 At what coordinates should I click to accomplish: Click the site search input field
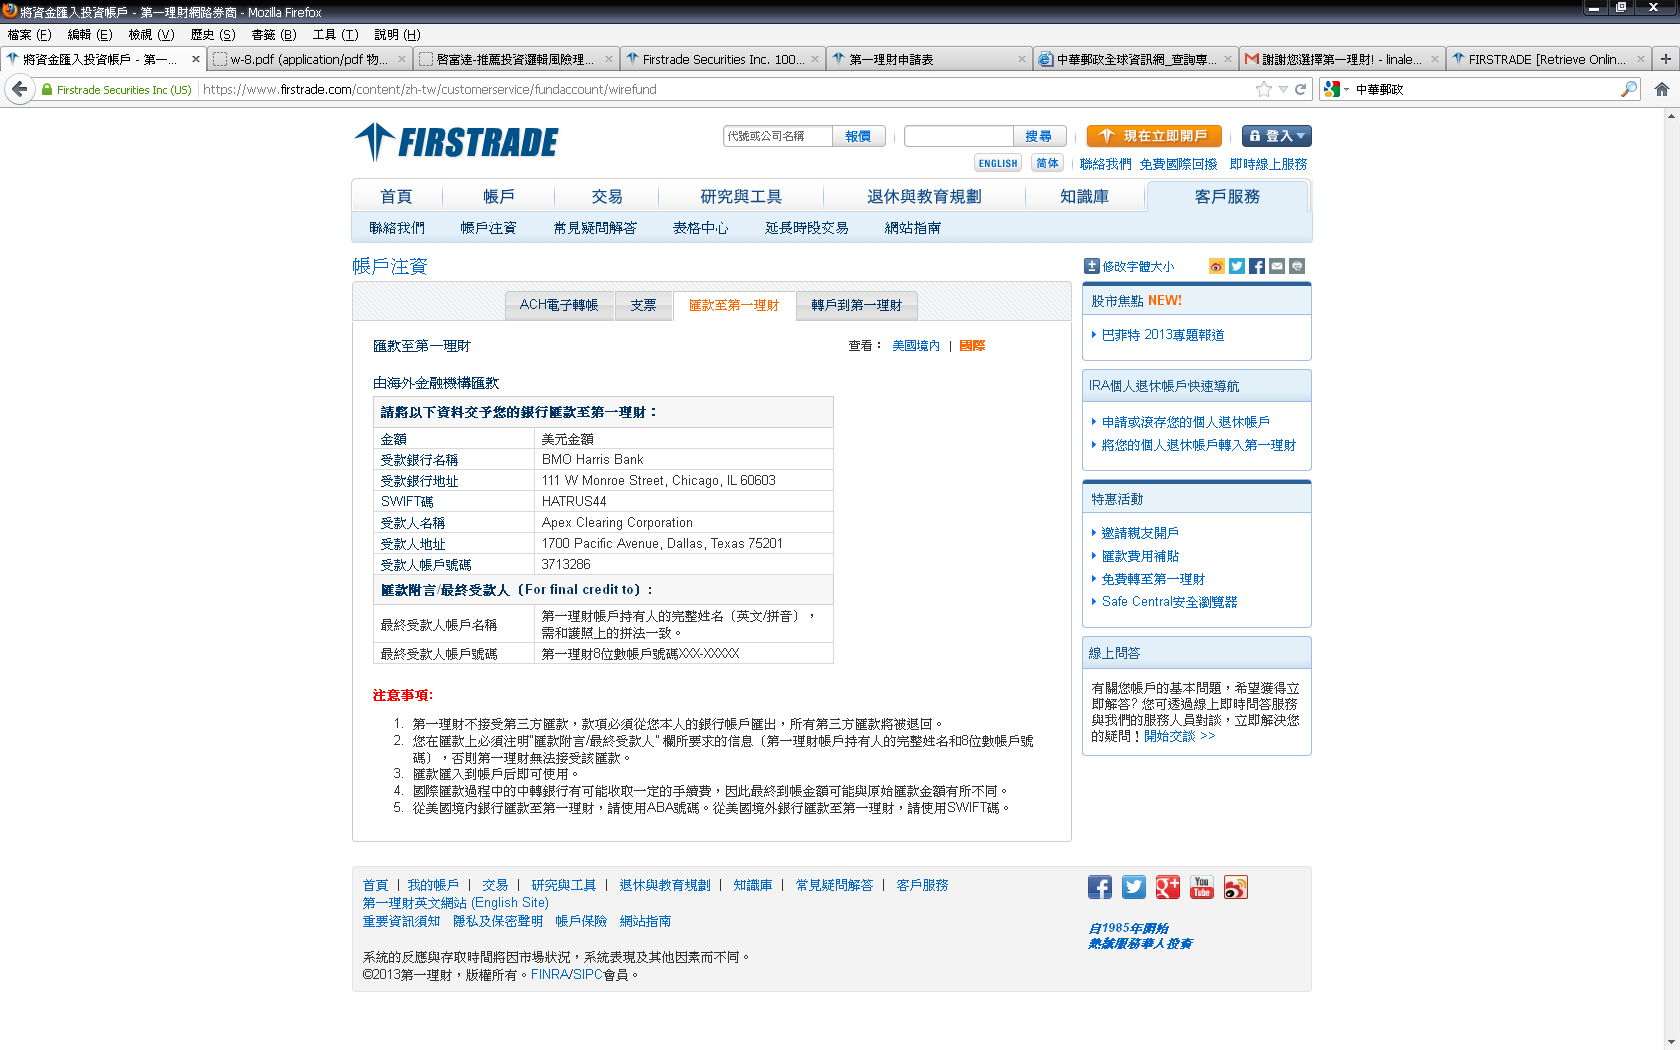[x=959, y=136]
